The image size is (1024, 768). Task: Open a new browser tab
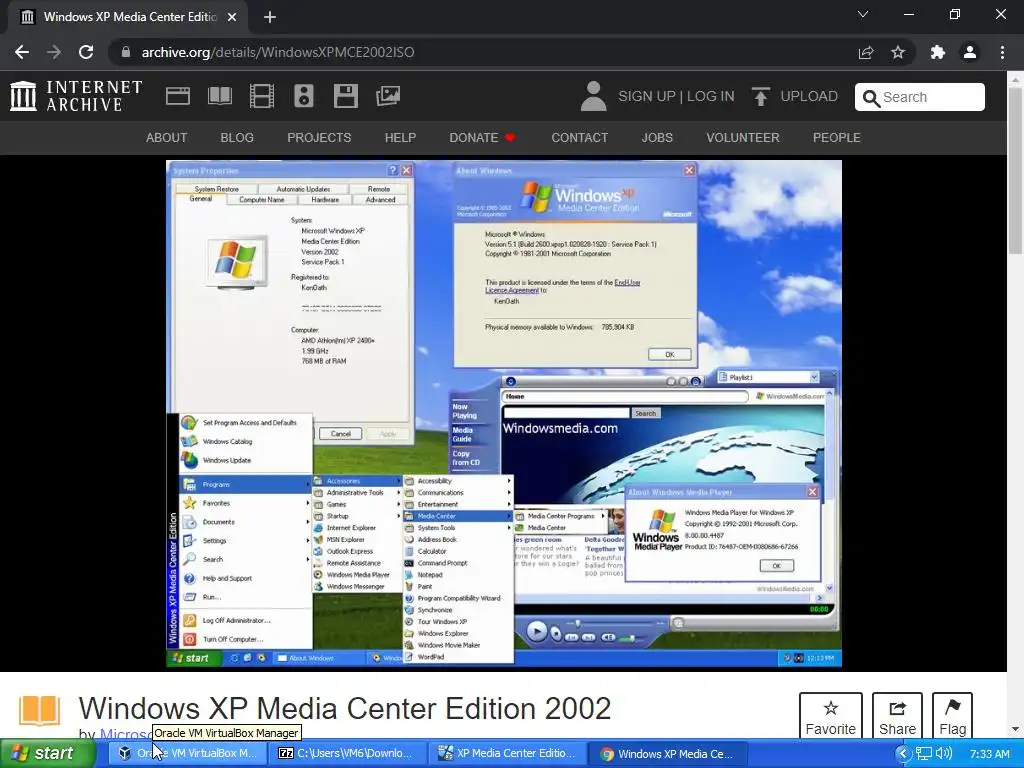pyautogui.click(x=270, y=17)
